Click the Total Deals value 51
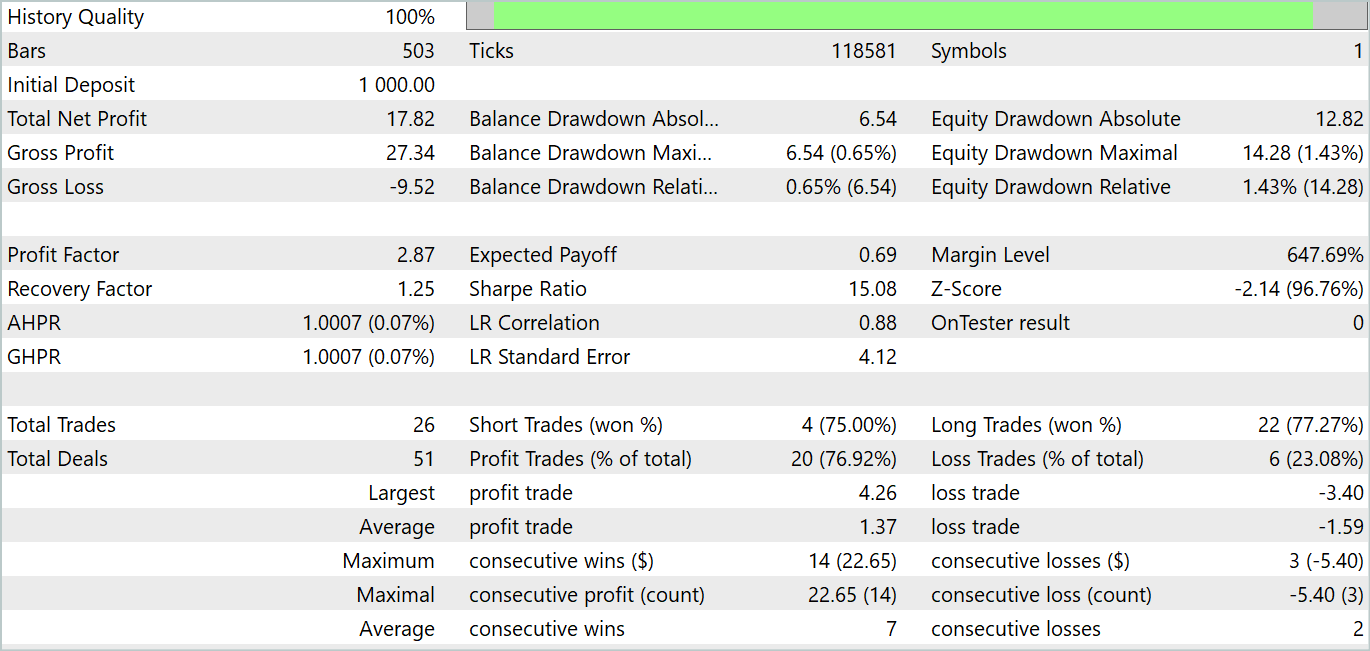The width and height of the screenshot is (1370, 651). point(424,459)
